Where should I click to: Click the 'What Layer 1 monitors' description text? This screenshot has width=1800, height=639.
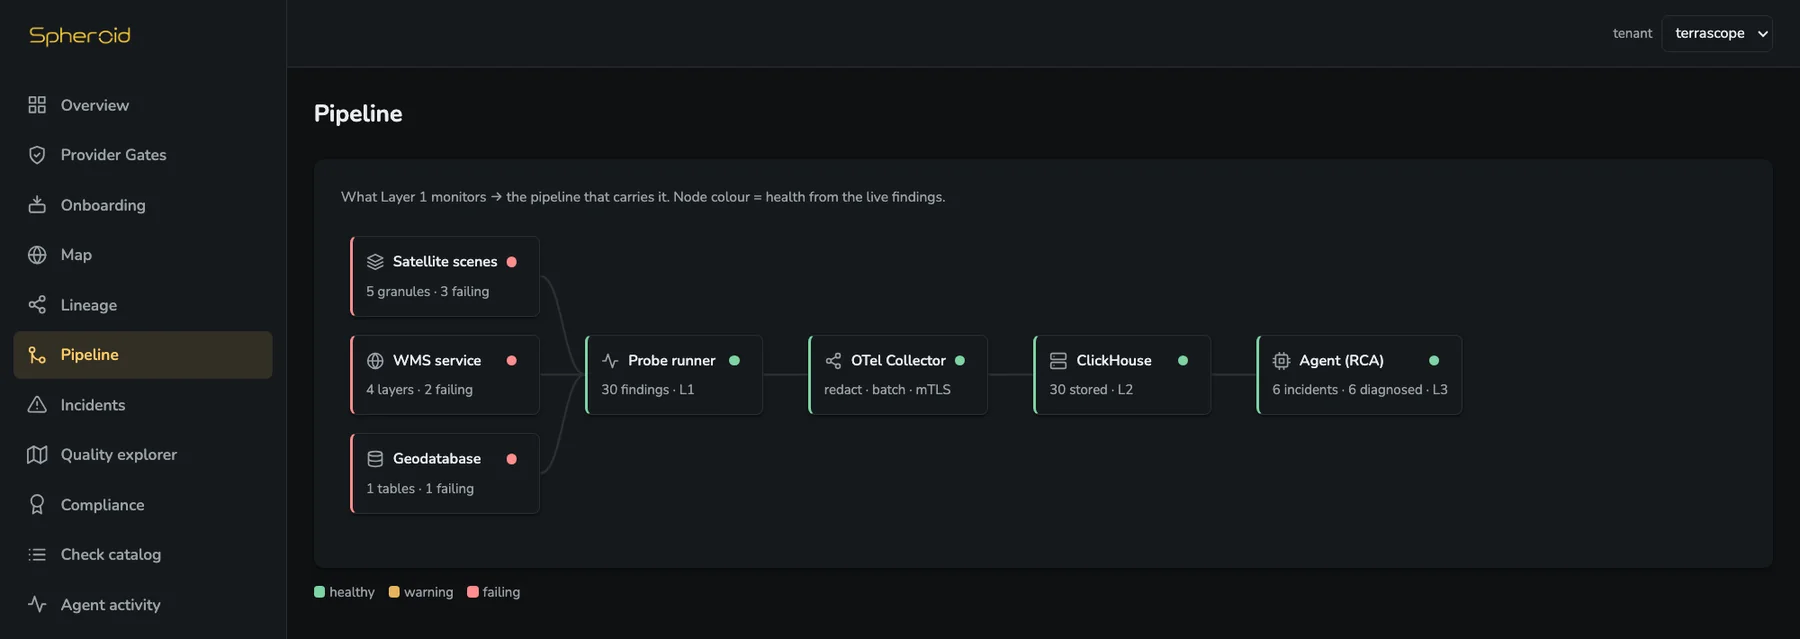click(643, 197)
